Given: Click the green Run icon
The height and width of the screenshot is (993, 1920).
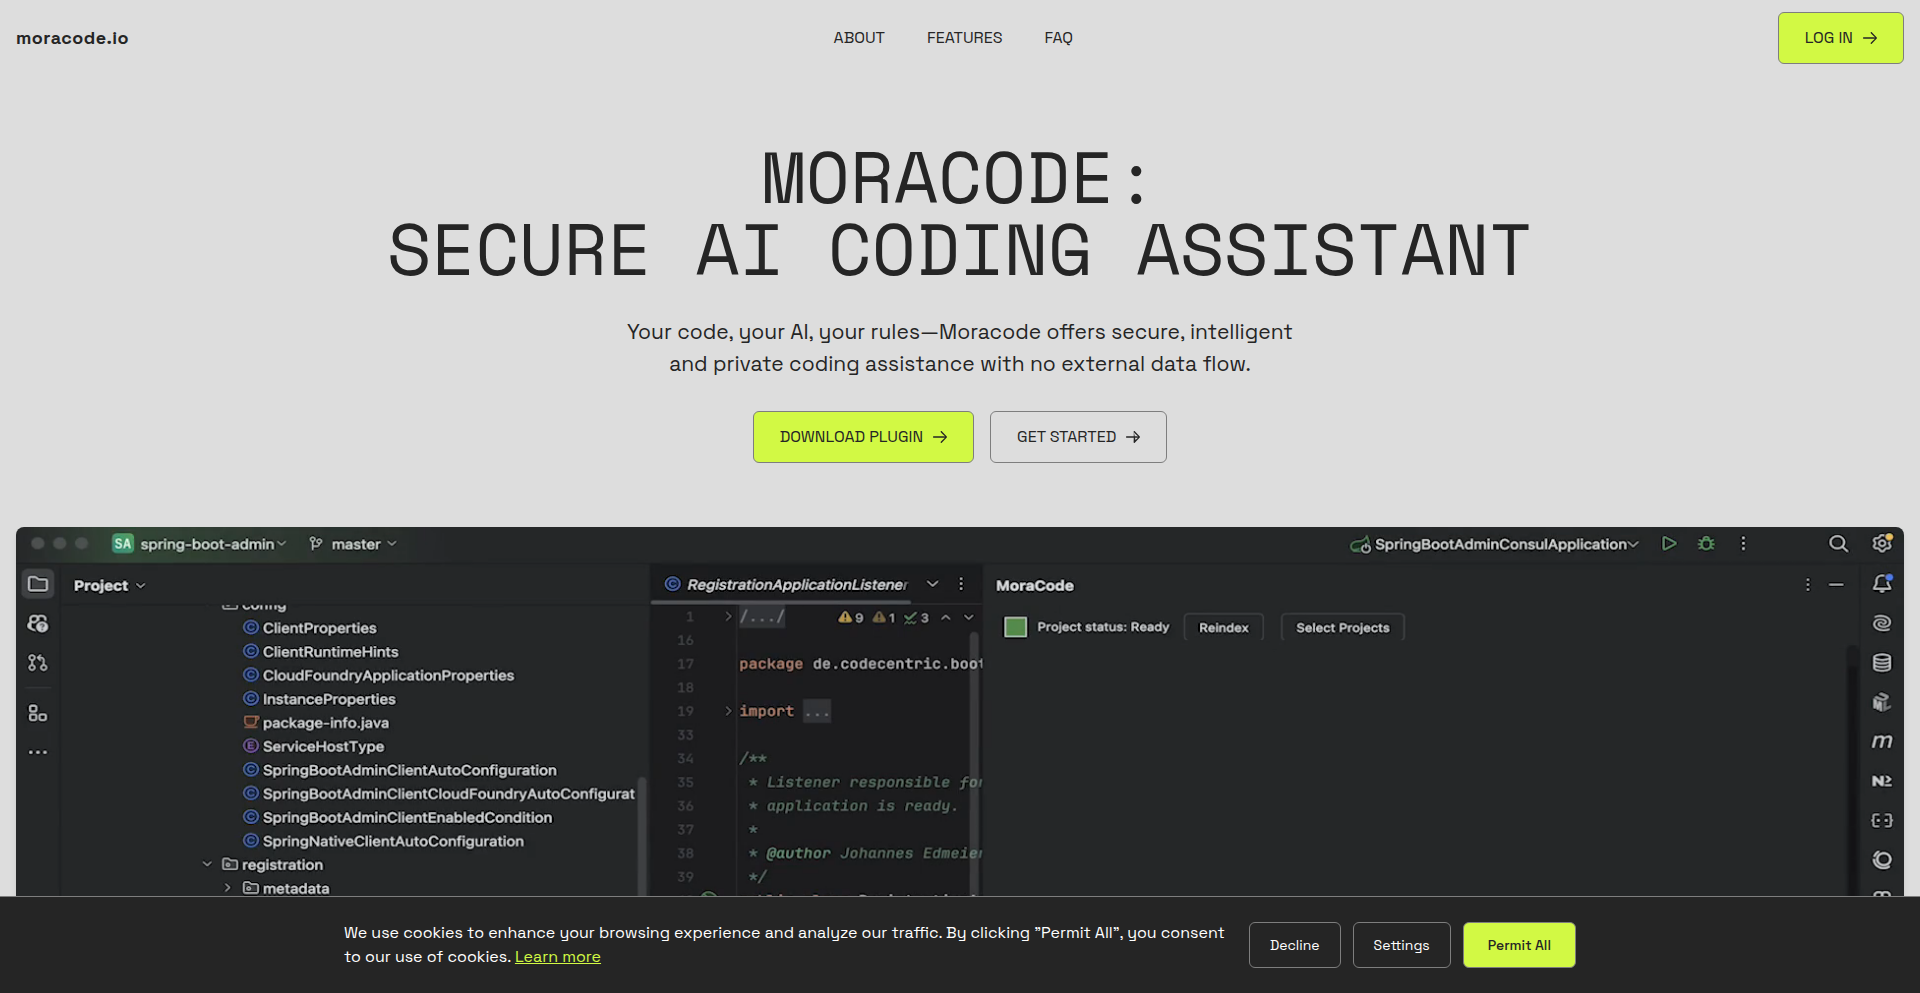Looking at the screenshot, I should pos(1669,544).
